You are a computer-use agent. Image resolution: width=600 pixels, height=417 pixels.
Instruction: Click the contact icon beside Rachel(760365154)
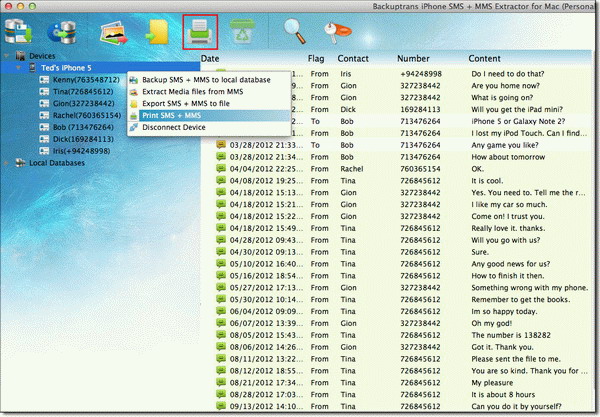[x=44, y=115]
